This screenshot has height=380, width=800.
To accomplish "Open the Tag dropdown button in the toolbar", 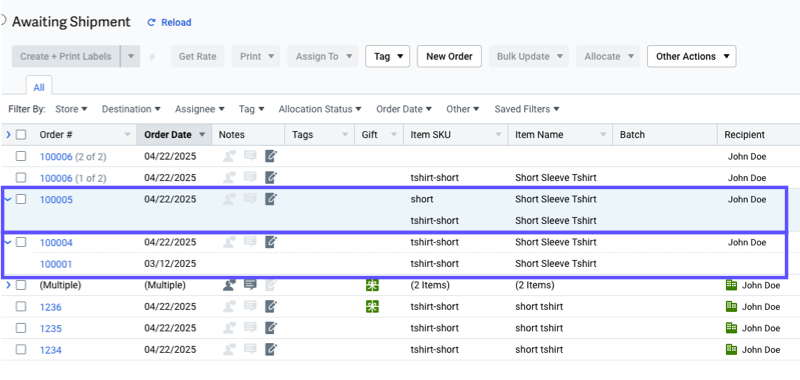I will click(x=388, y=57).
